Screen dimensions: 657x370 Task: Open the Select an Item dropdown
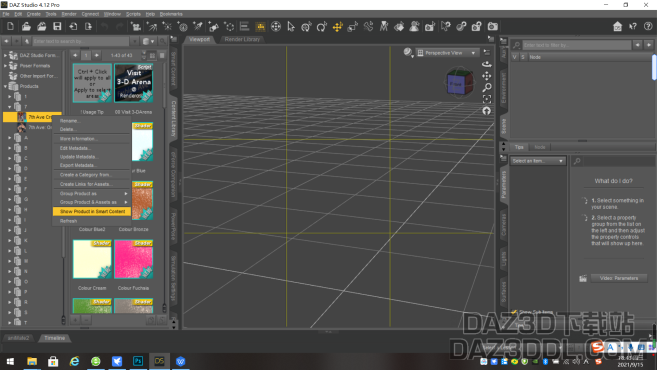pyautogui.click(x=538, y=161)
